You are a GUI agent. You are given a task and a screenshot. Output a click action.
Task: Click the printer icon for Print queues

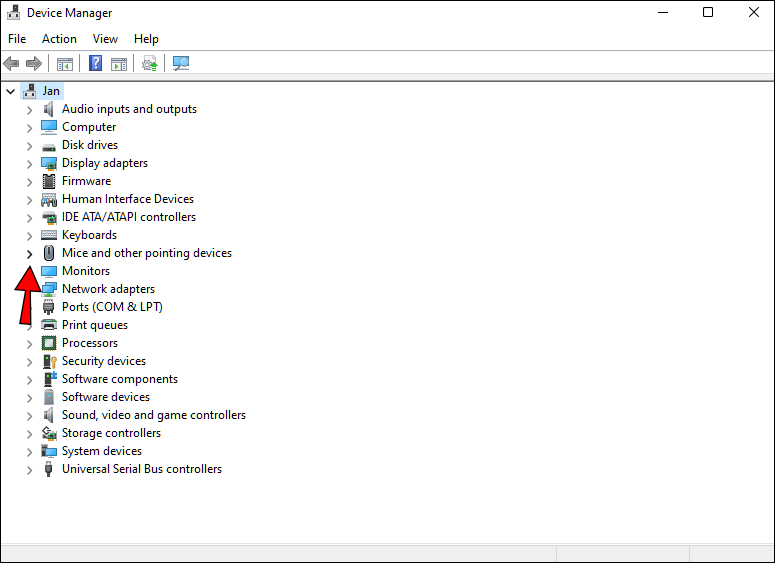(x=48, y=325)
